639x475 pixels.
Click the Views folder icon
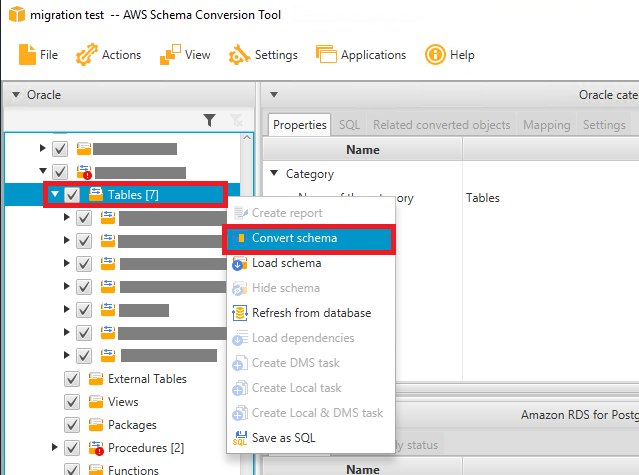coord(96,402)
